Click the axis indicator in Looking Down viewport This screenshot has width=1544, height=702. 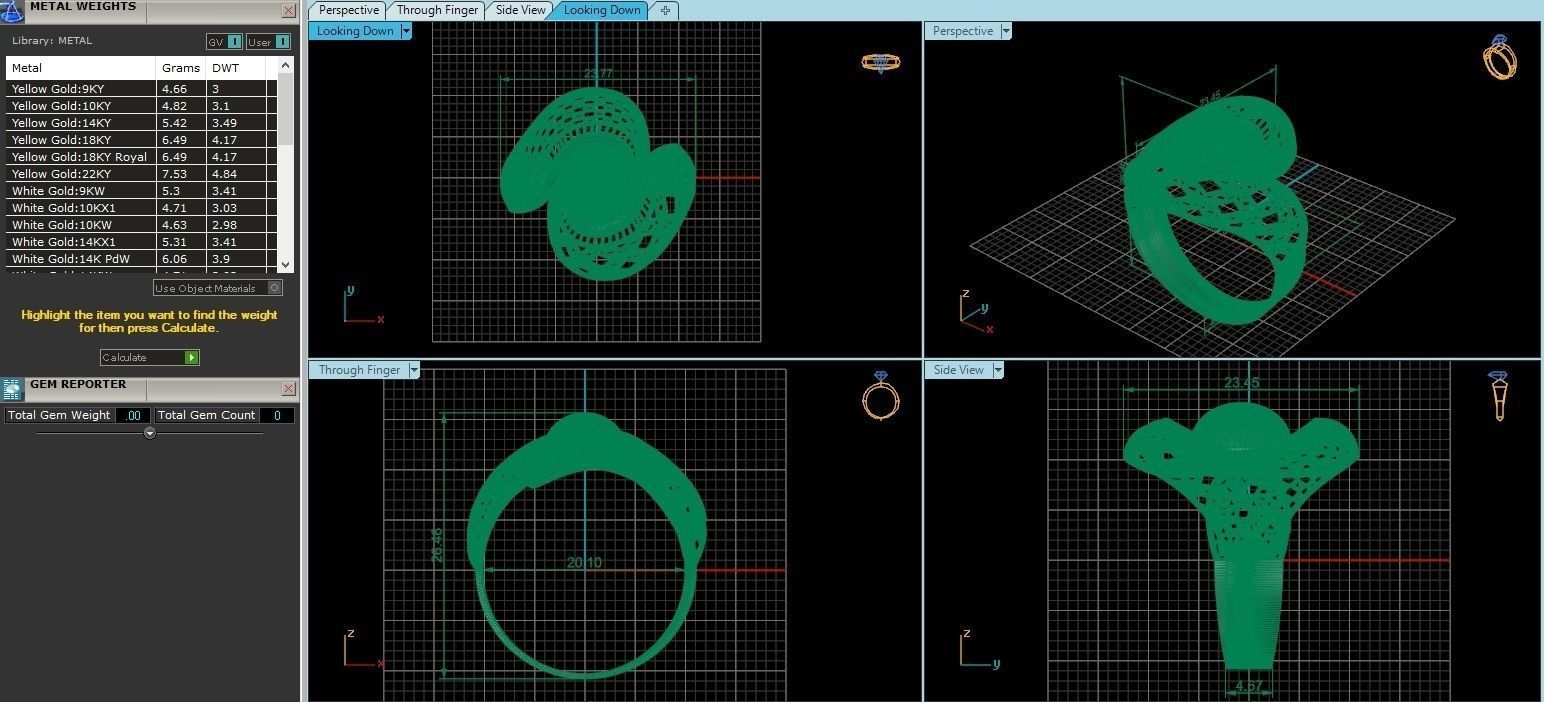pos(362,305)
